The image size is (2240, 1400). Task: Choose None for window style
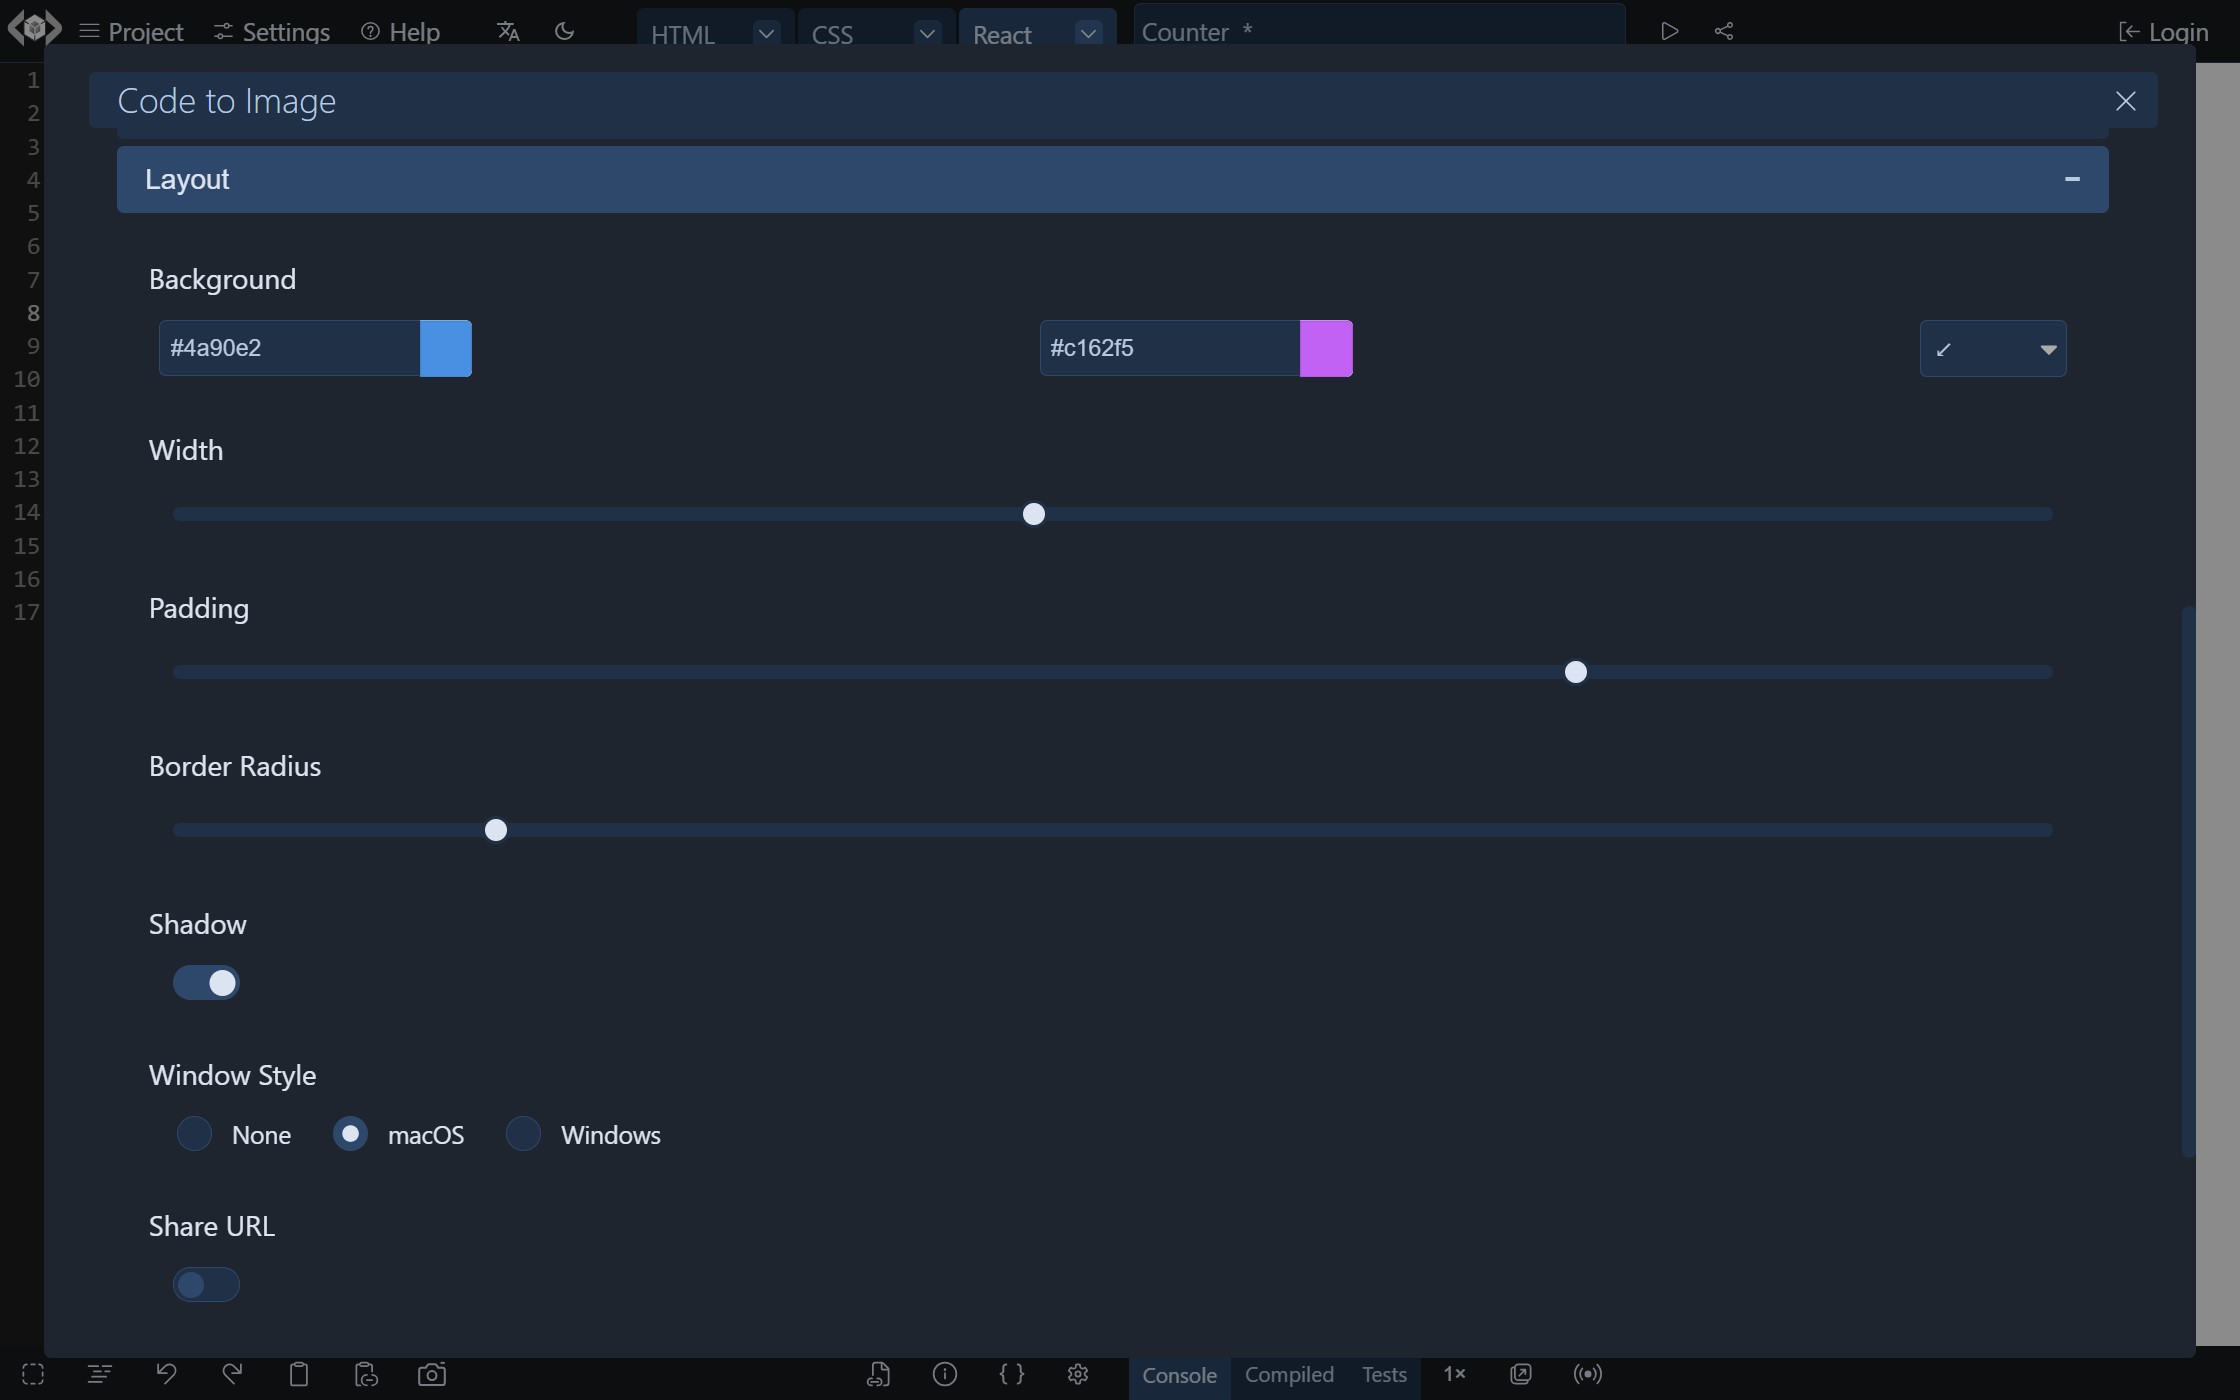(x=194, y=1134)
